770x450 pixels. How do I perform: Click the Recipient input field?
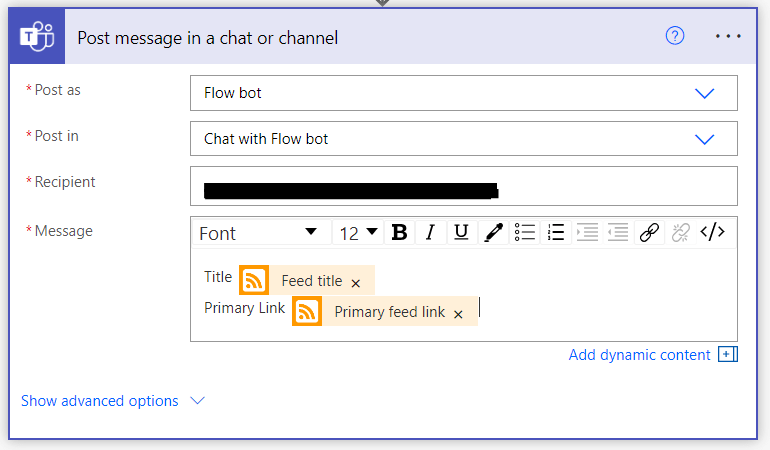click(463, 186)
